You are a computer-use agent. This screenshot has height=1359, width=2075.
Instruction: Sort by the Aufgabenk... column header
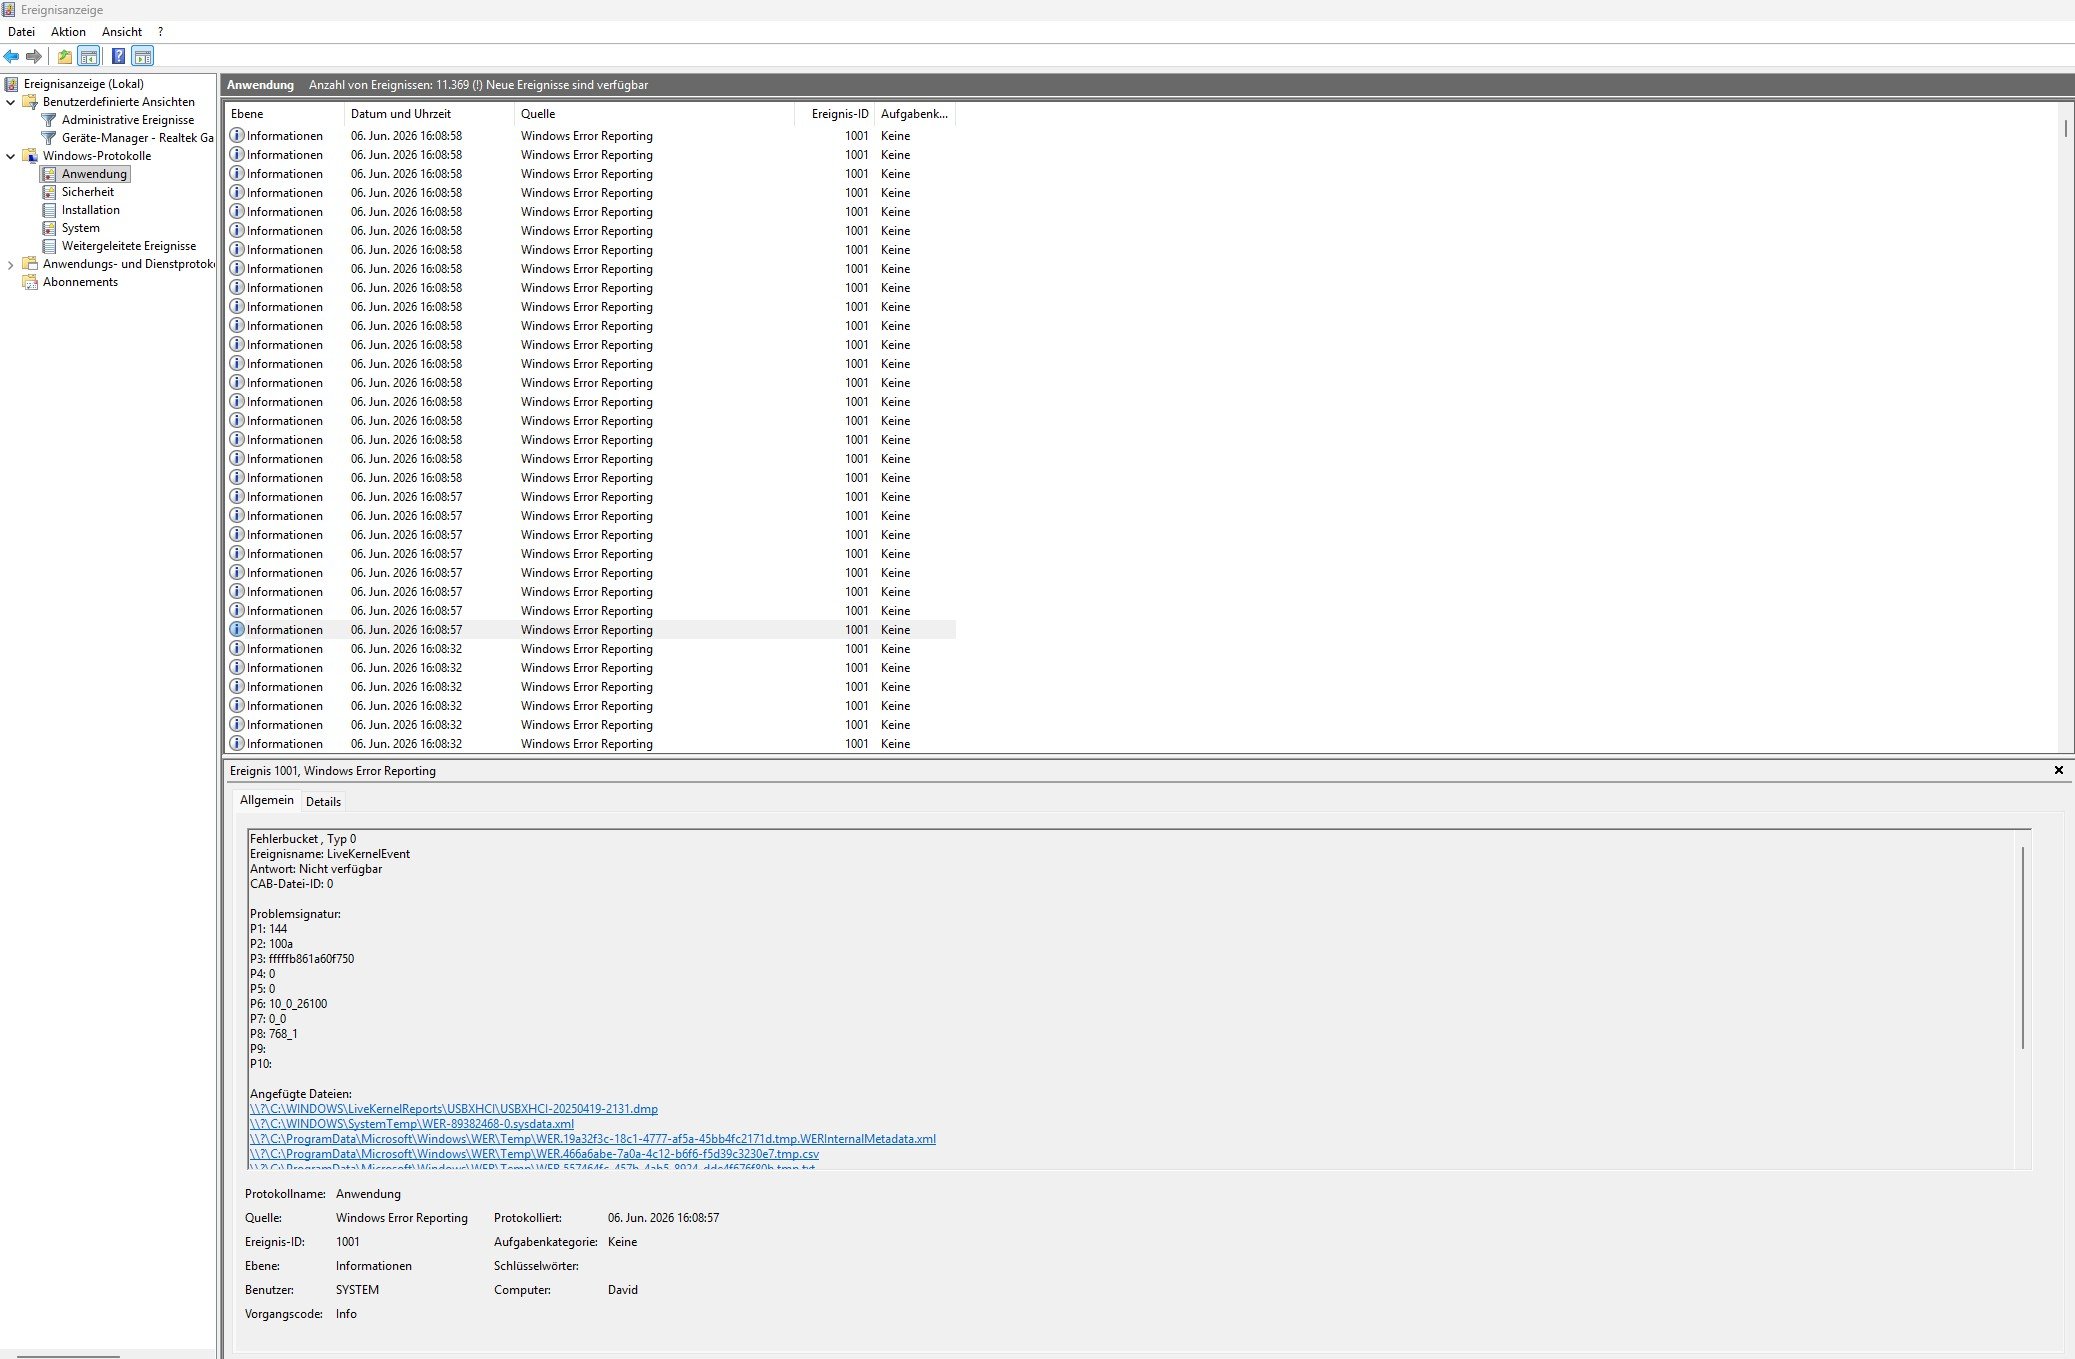pos(915,114)
